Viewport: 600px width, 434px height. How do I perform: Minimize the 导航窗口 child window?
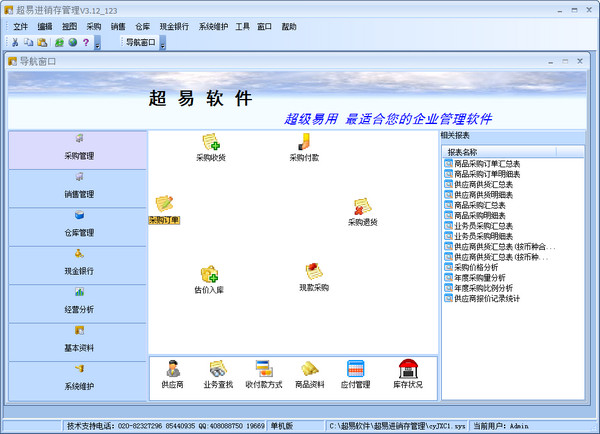click(551, 61)
